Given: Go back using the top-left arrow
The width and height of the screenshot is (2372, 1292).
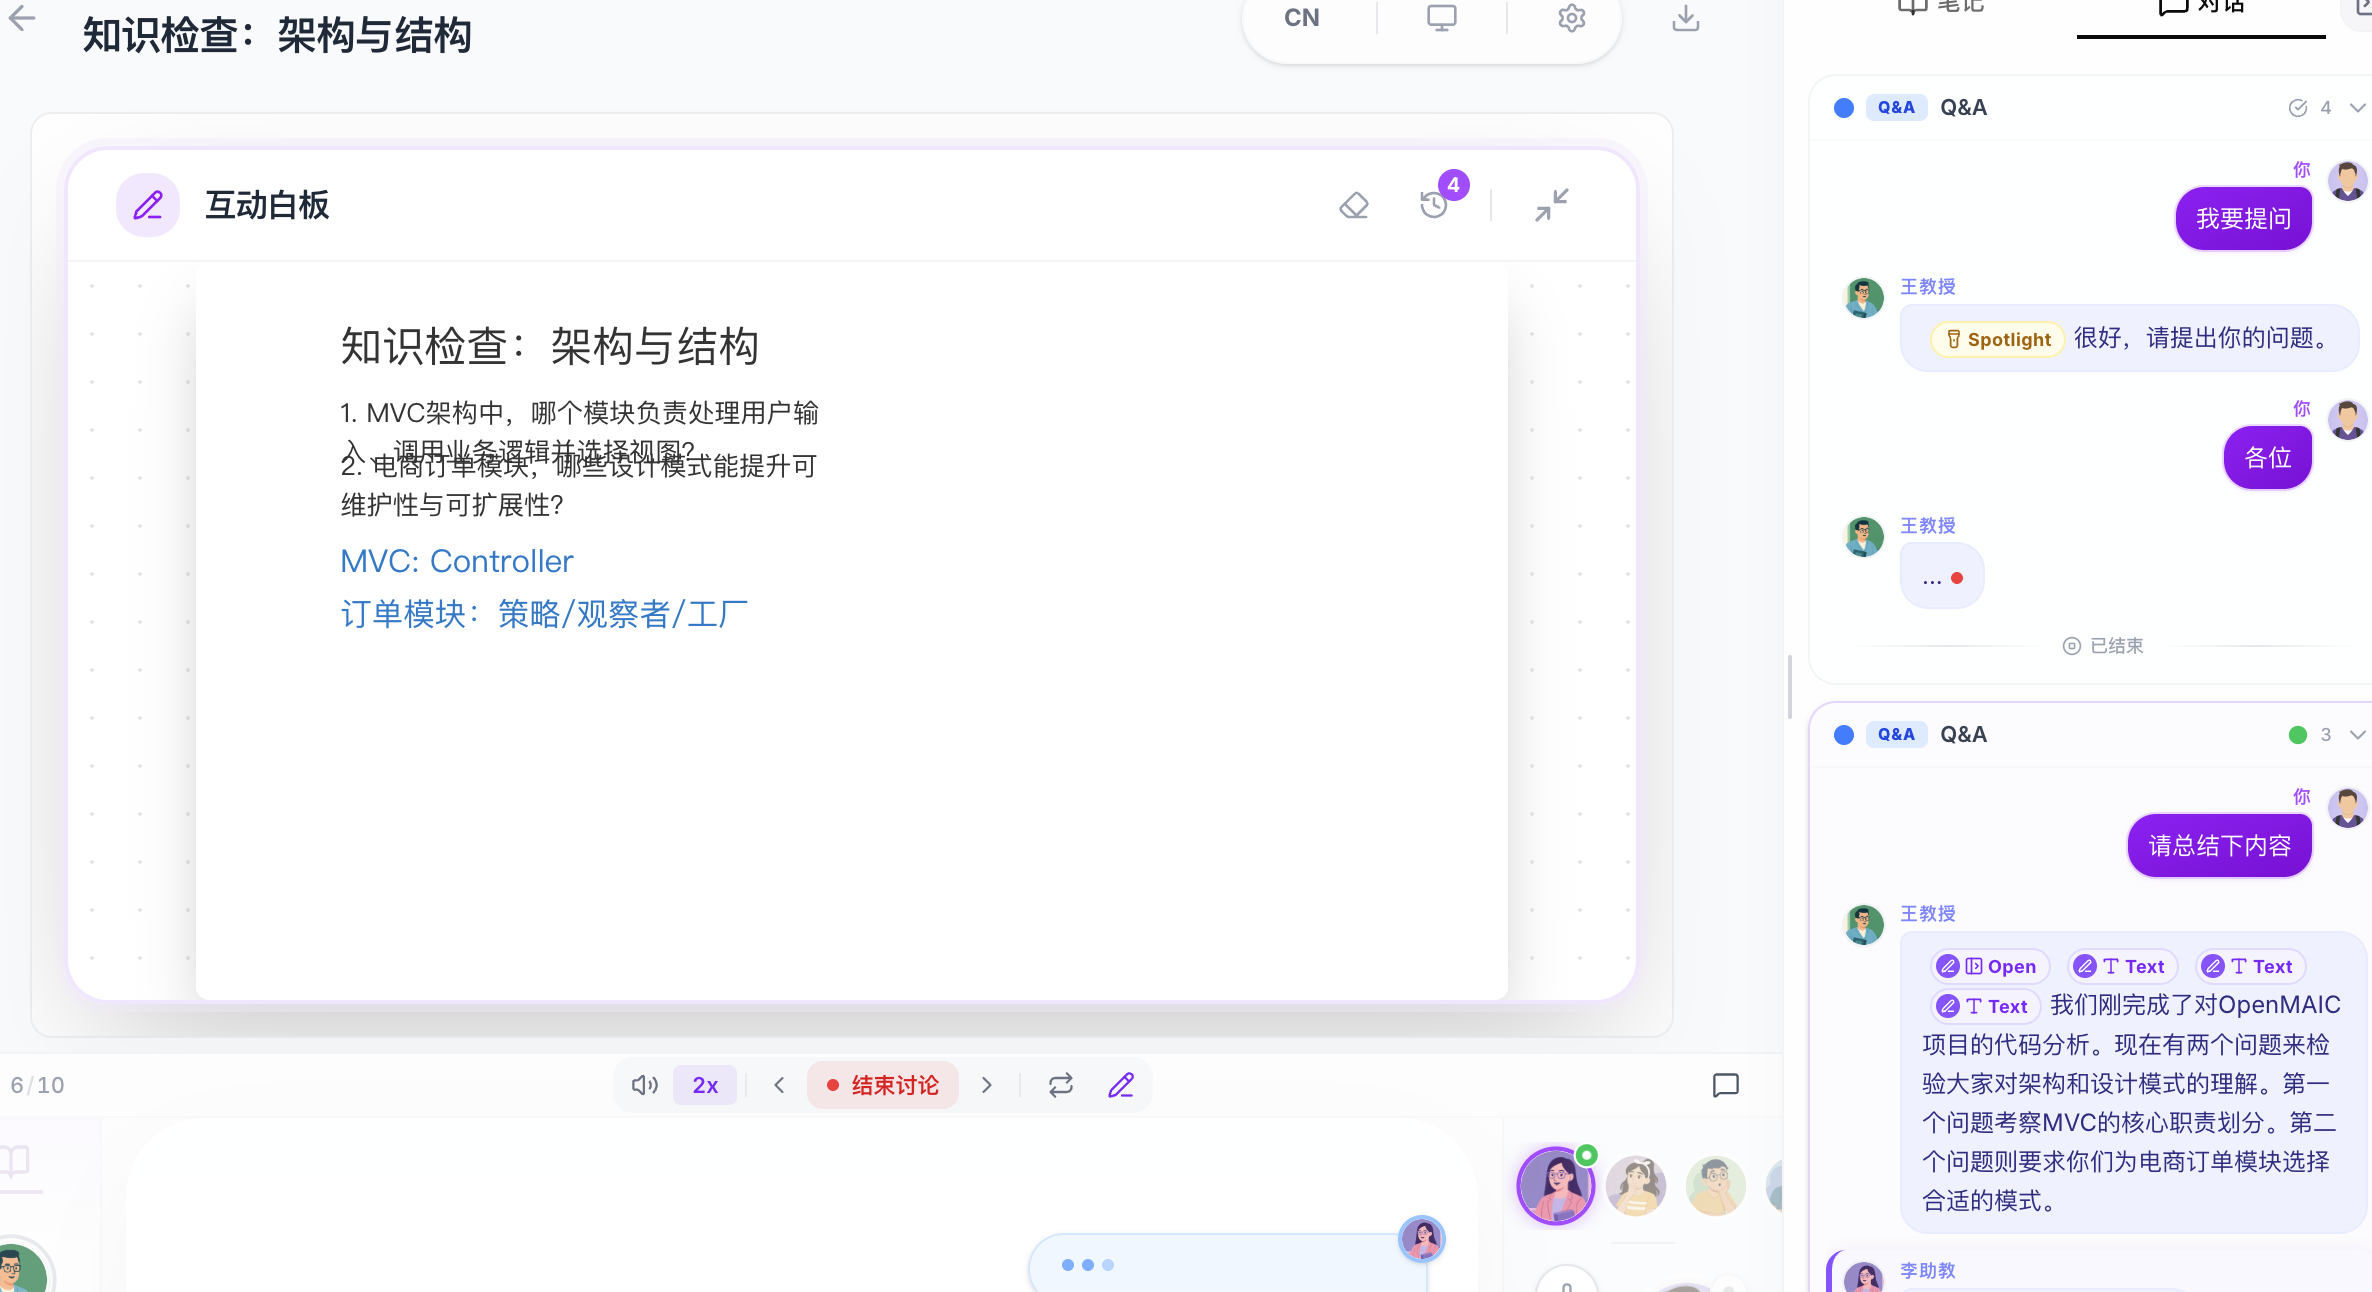Looking at the screenshot, I should point(22,18).
